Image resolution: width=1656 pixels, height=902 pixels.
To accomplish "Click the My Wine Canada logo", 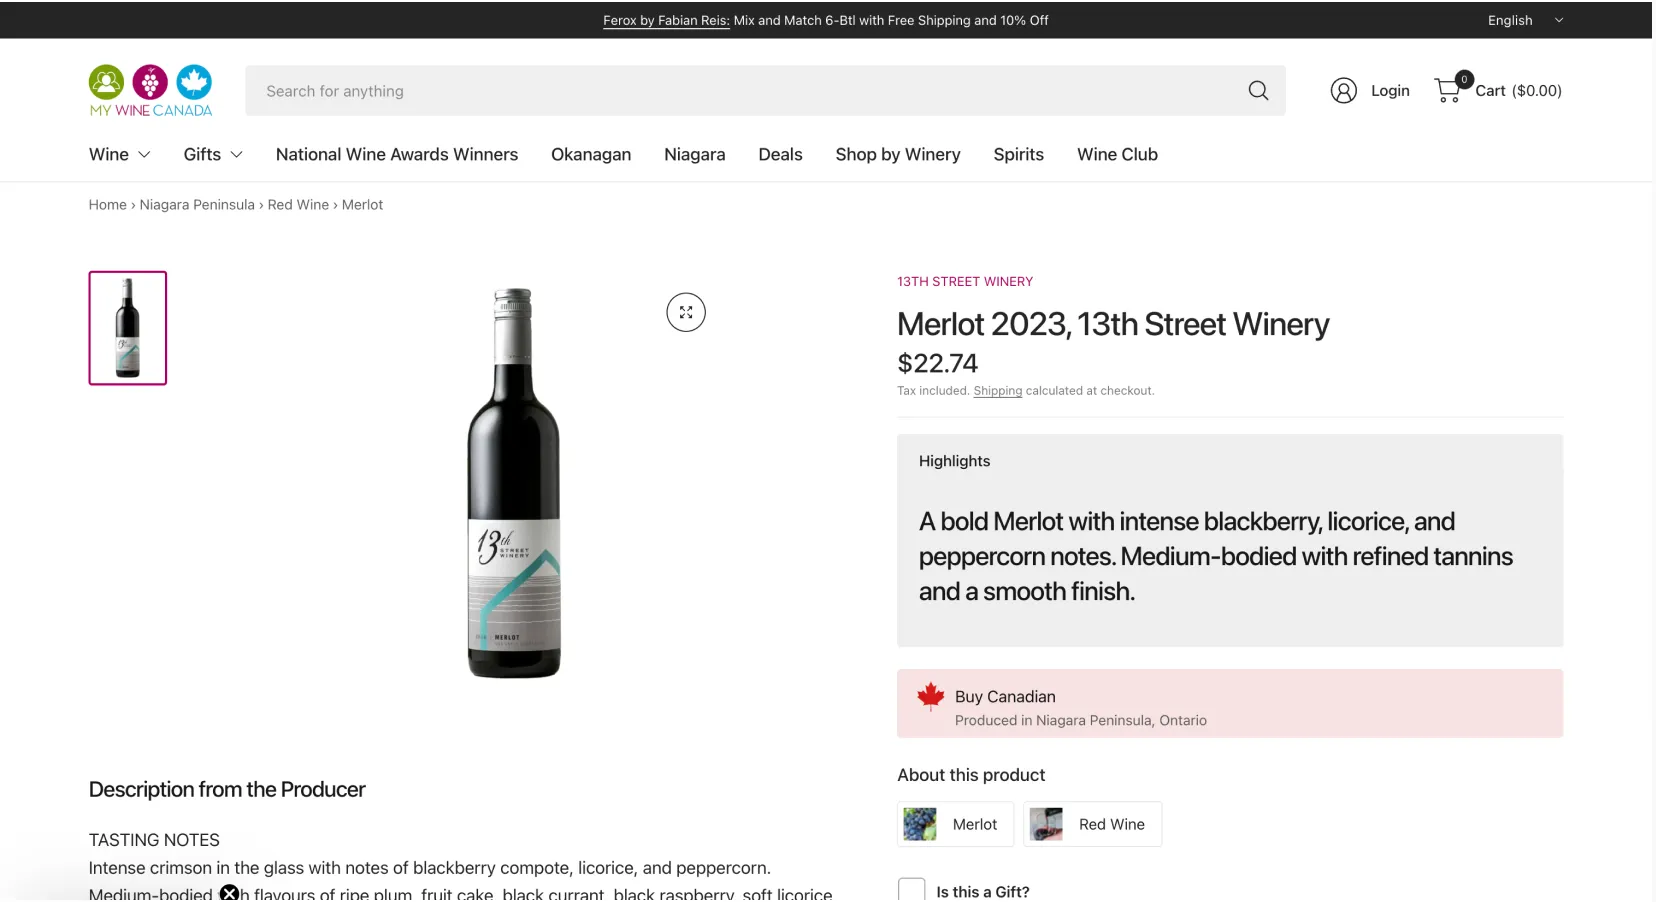I will pos(150,91).
